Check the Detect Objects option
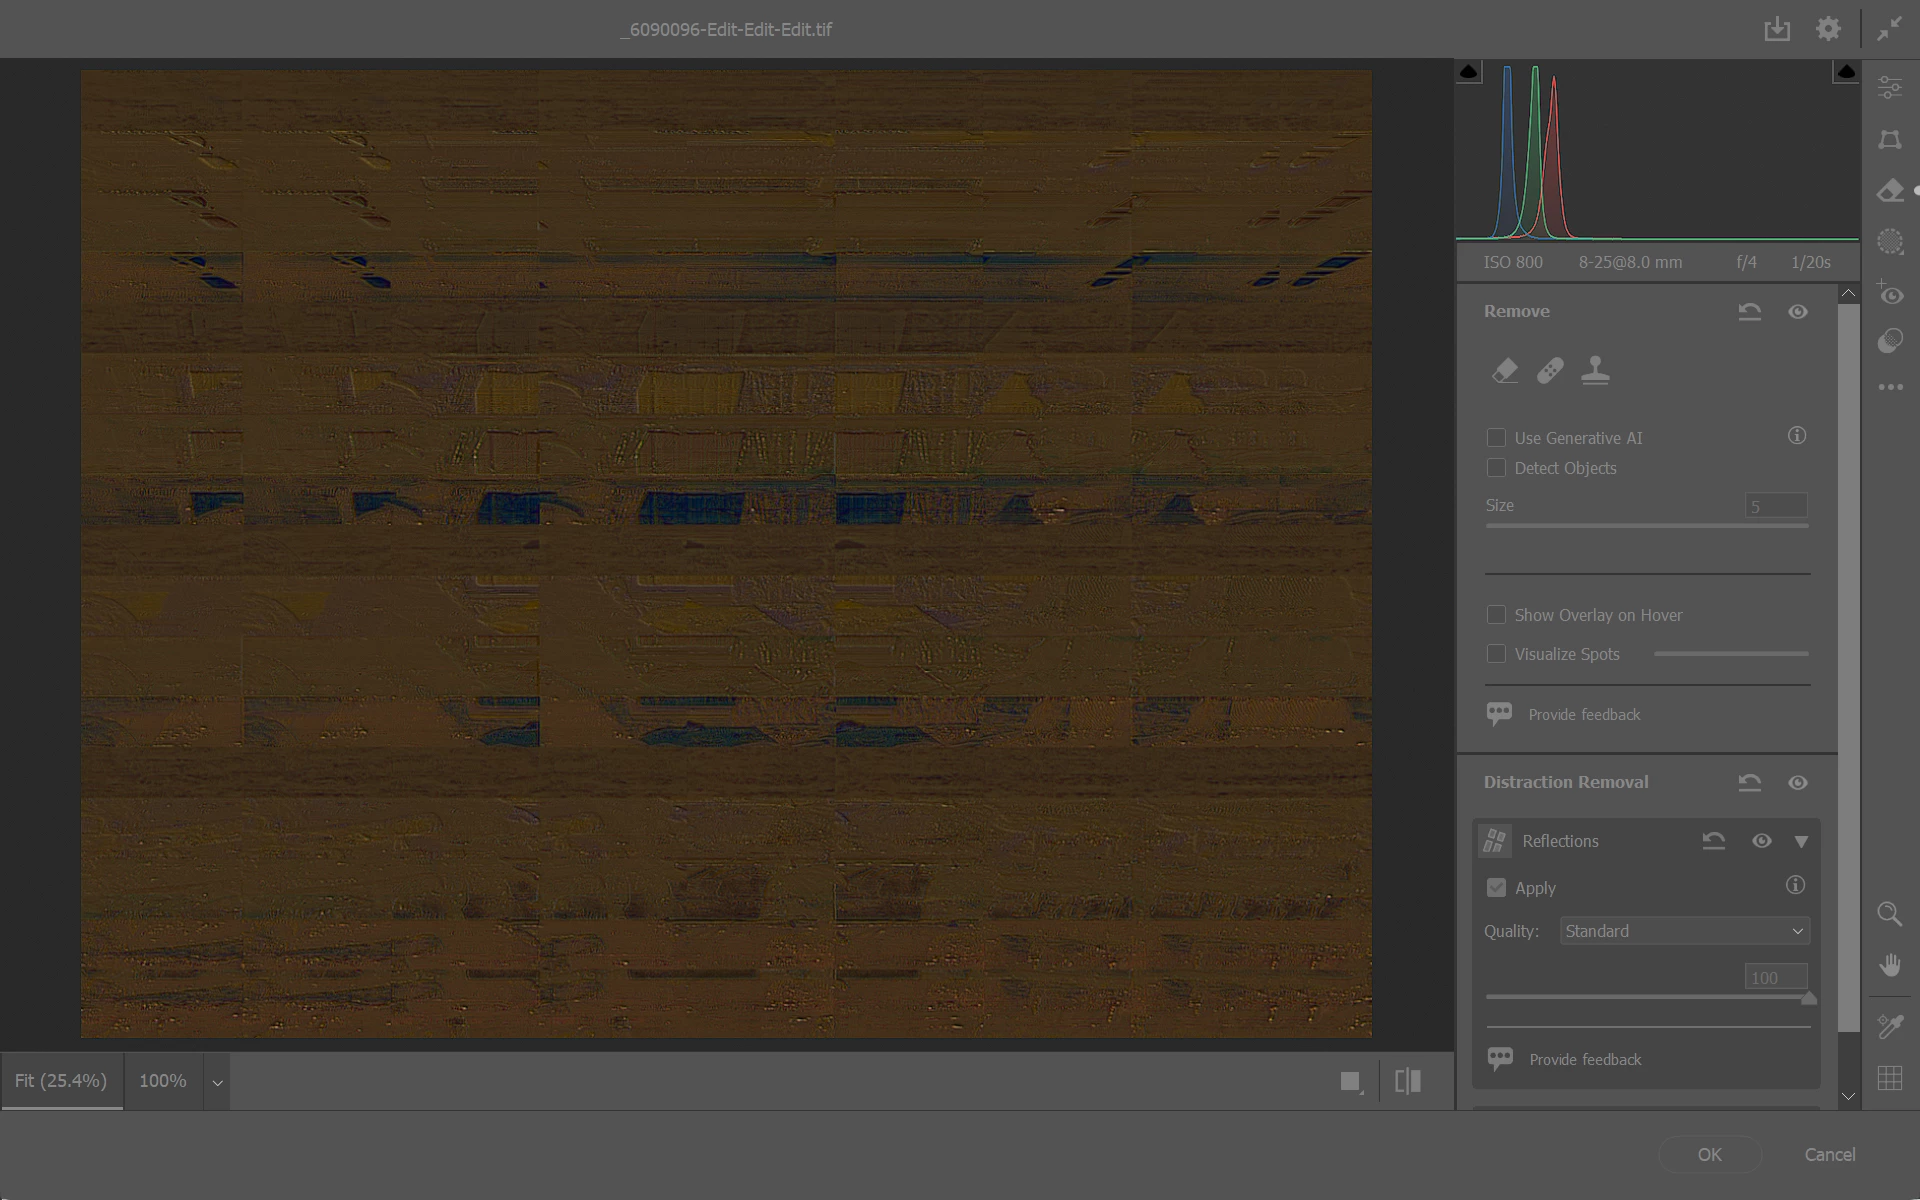Image resolution: width=1920 pixels, height=1200 pixels. click(x=1496, y=468)
